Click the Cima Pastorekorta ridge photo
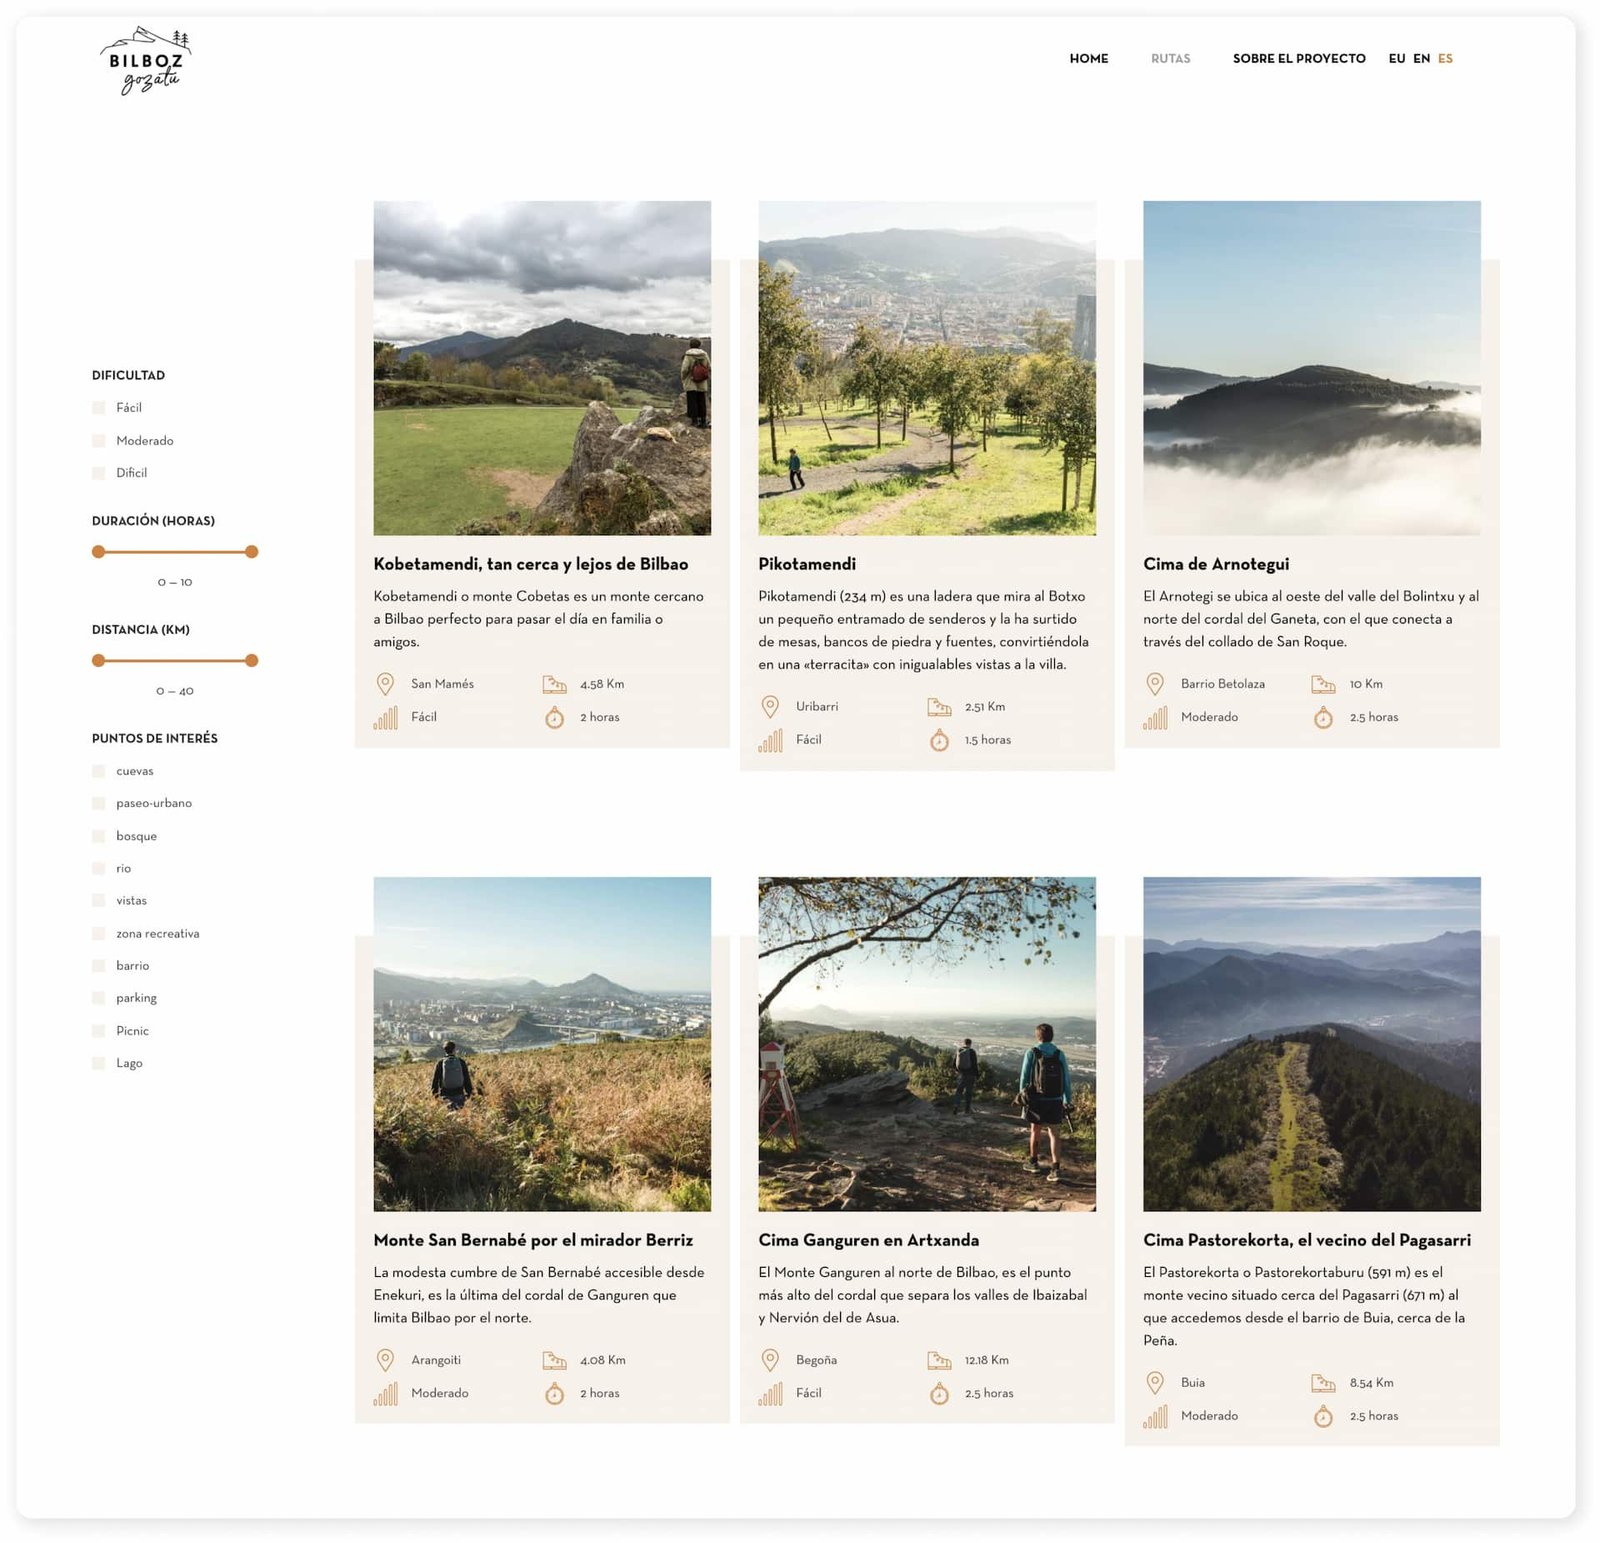1600x1543 pixels. tap(1312, 1044)
